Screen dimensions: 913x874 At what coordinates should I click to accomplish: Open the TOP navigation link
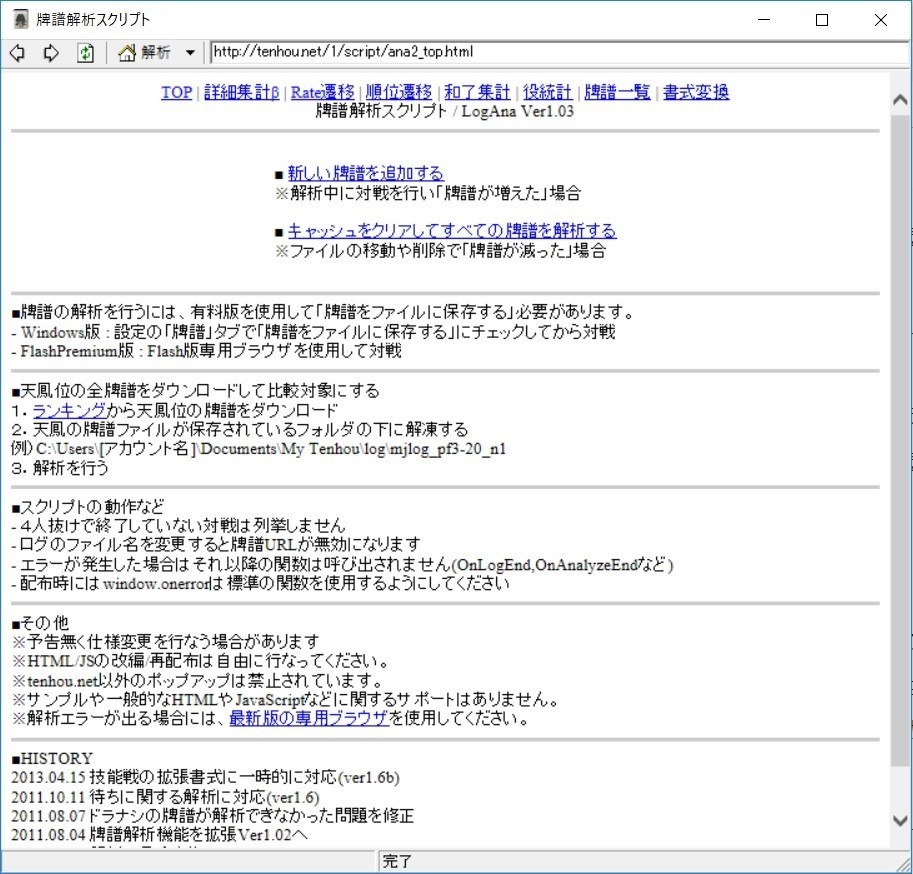tap(176, 92)
